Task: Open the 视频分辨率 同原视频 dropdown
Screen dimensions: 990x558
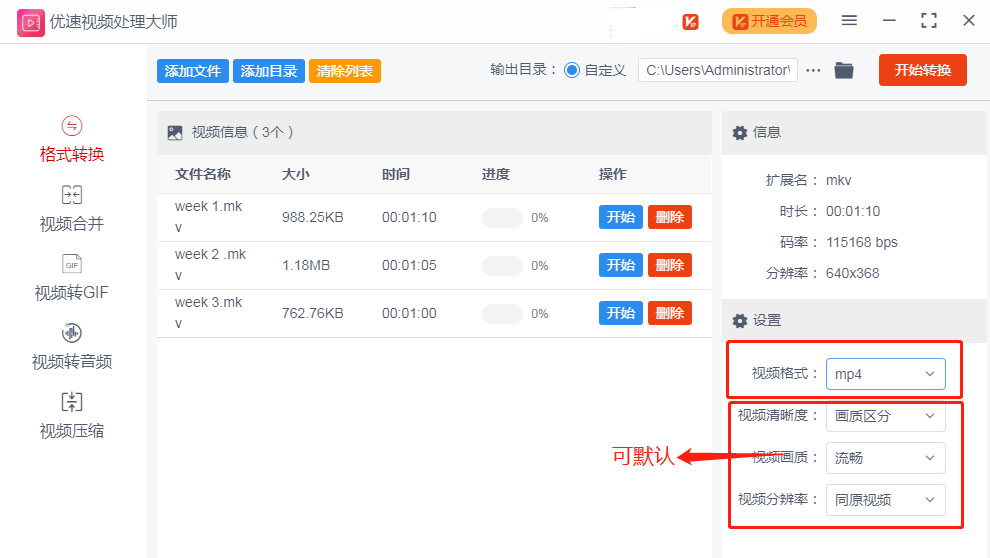Action: pos(885,500)
